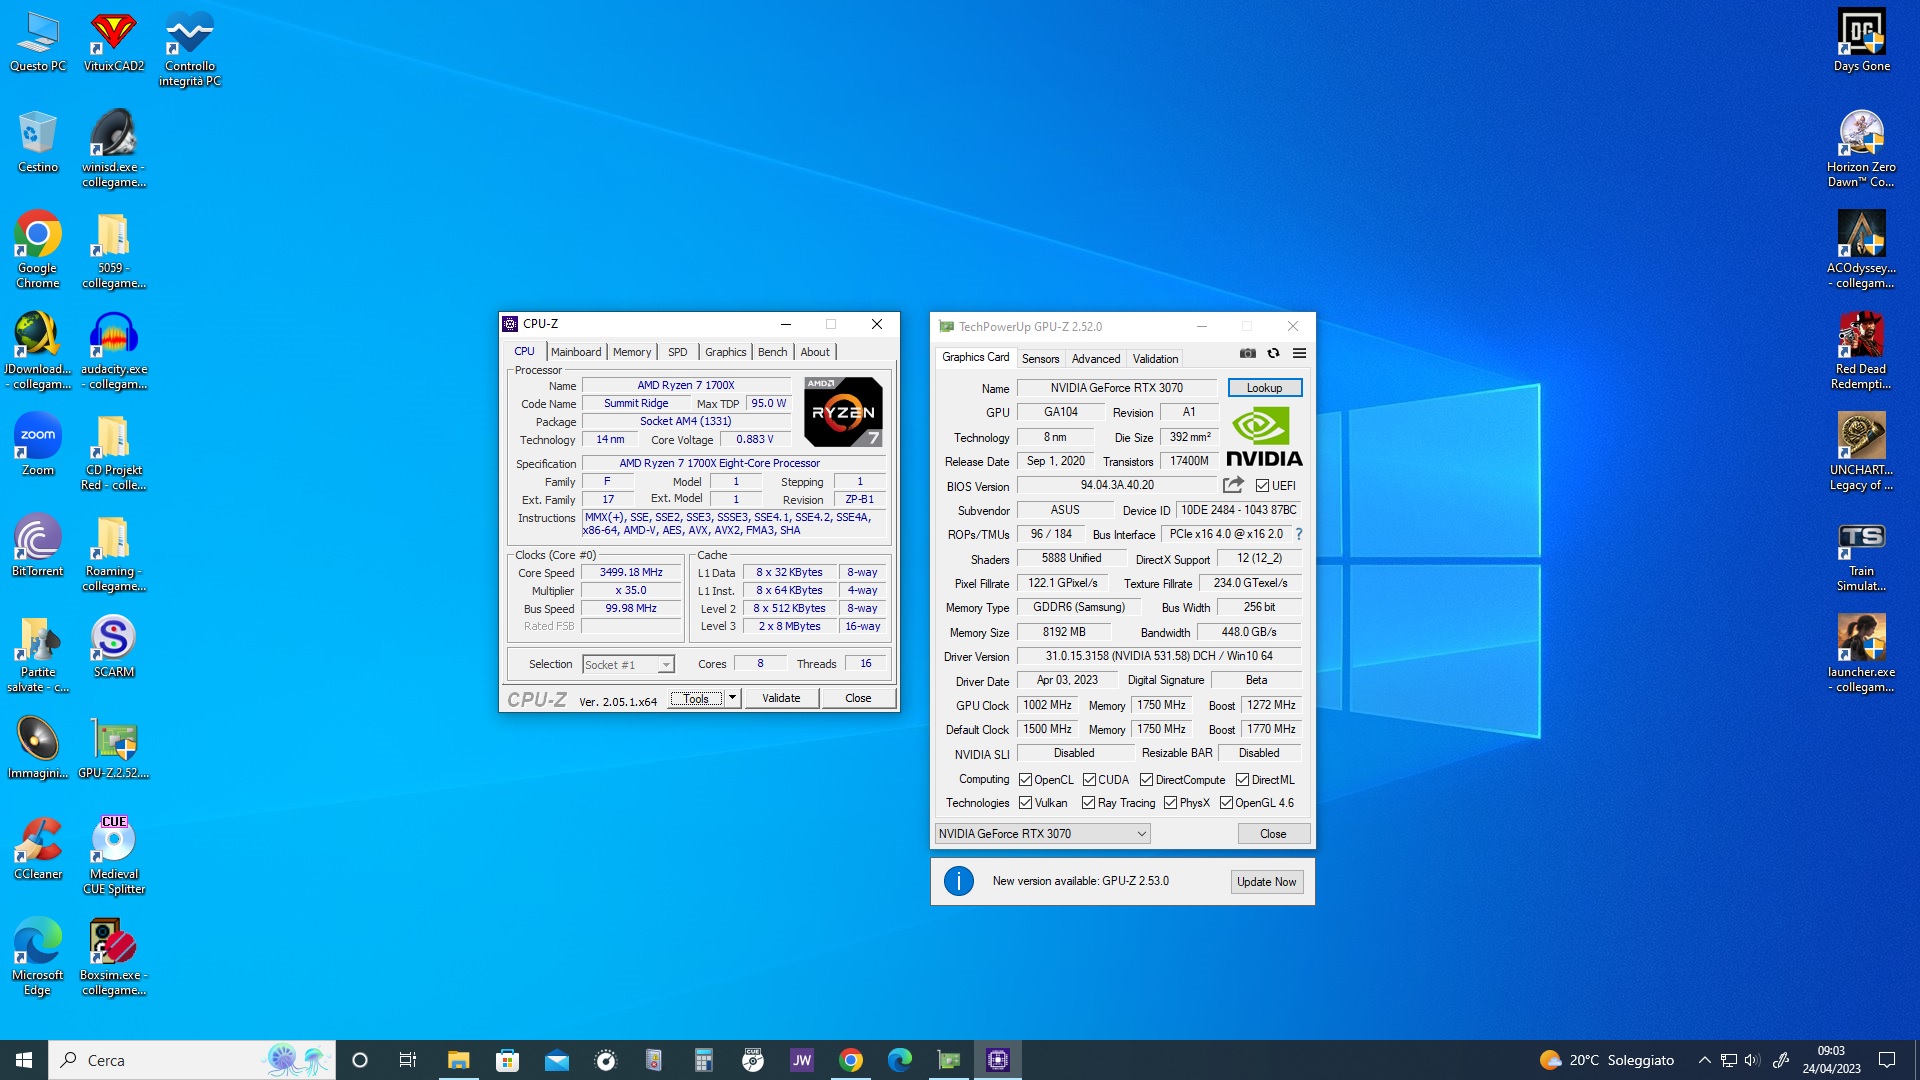This screenshot has width=1920, height=1080.
Task: Open the Cestino recycle bin
Action: coord(37,143)
